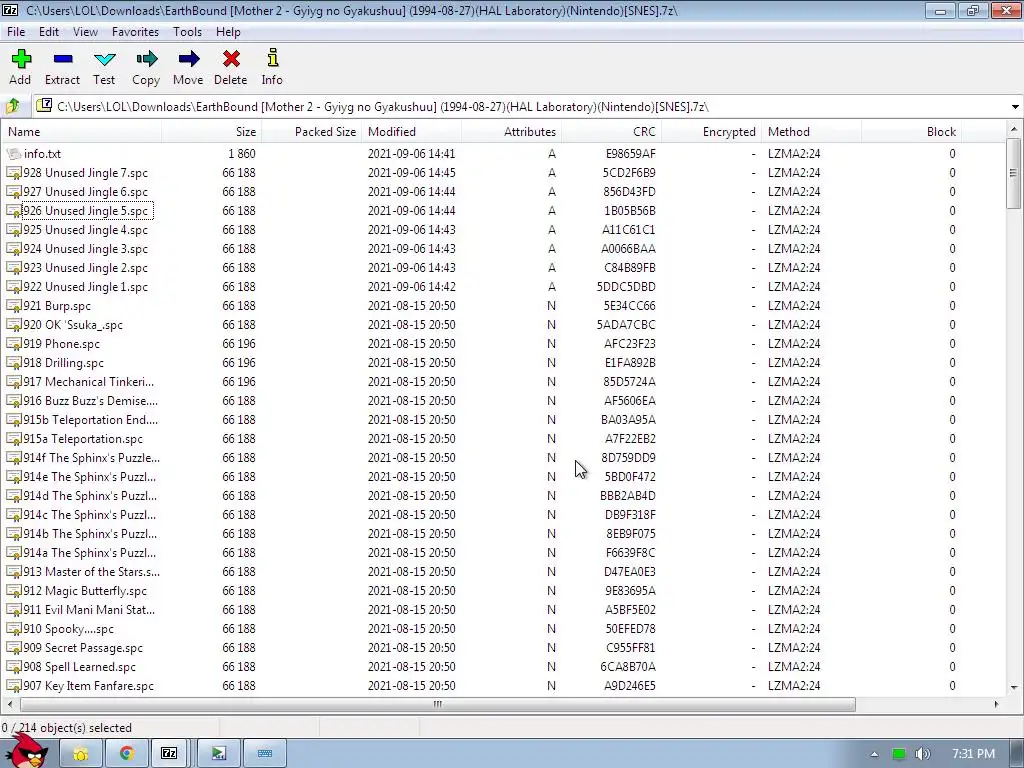Click the red Delete icon
Screen dimensions: 1024x768
tap(231, 59)
